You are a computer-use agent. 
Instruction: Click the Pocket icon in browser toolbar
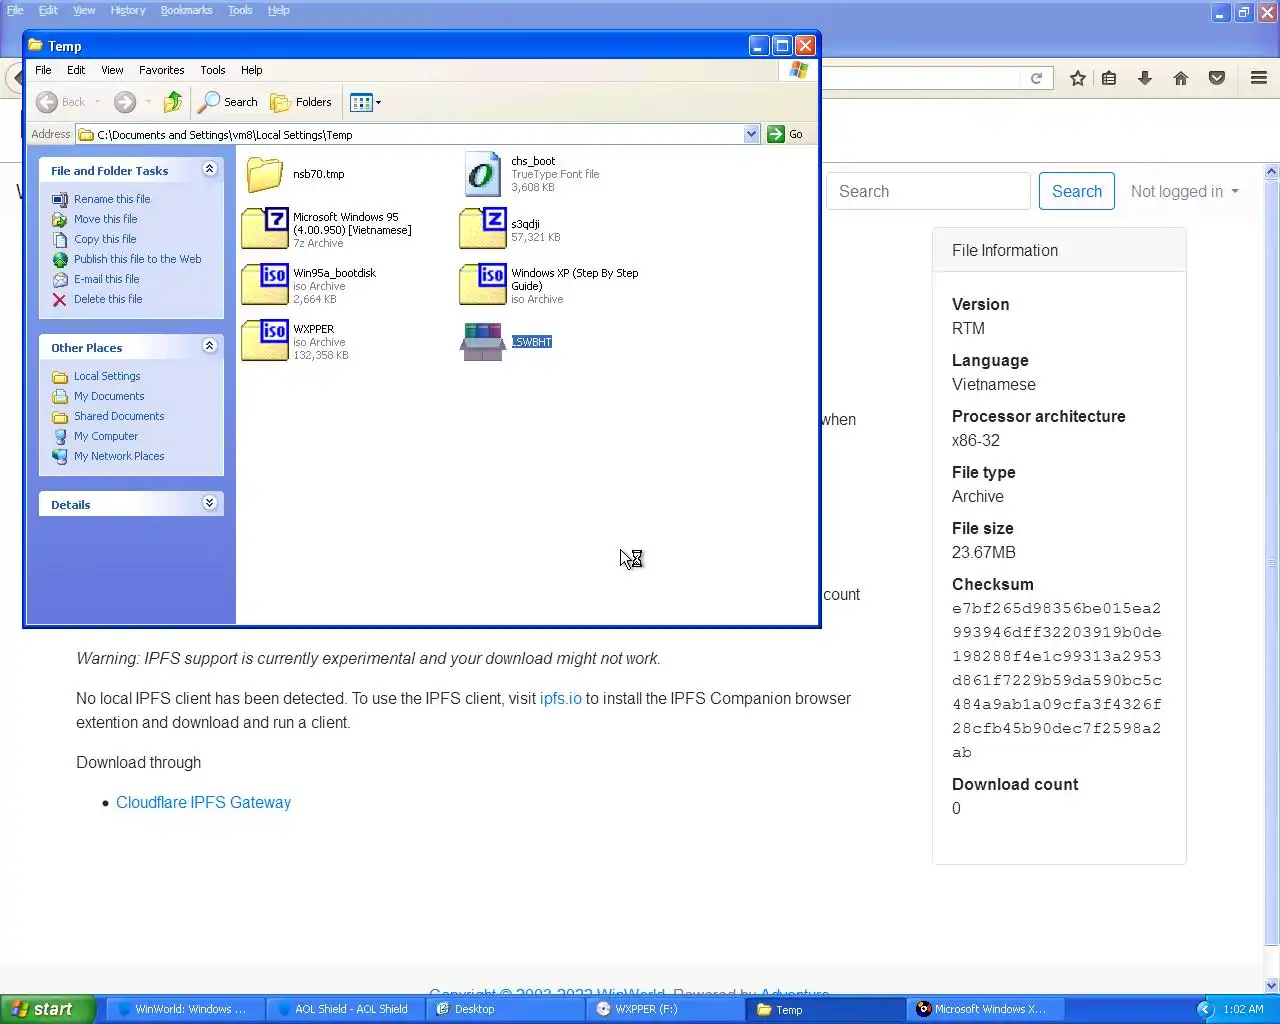tap(1217, 78)
